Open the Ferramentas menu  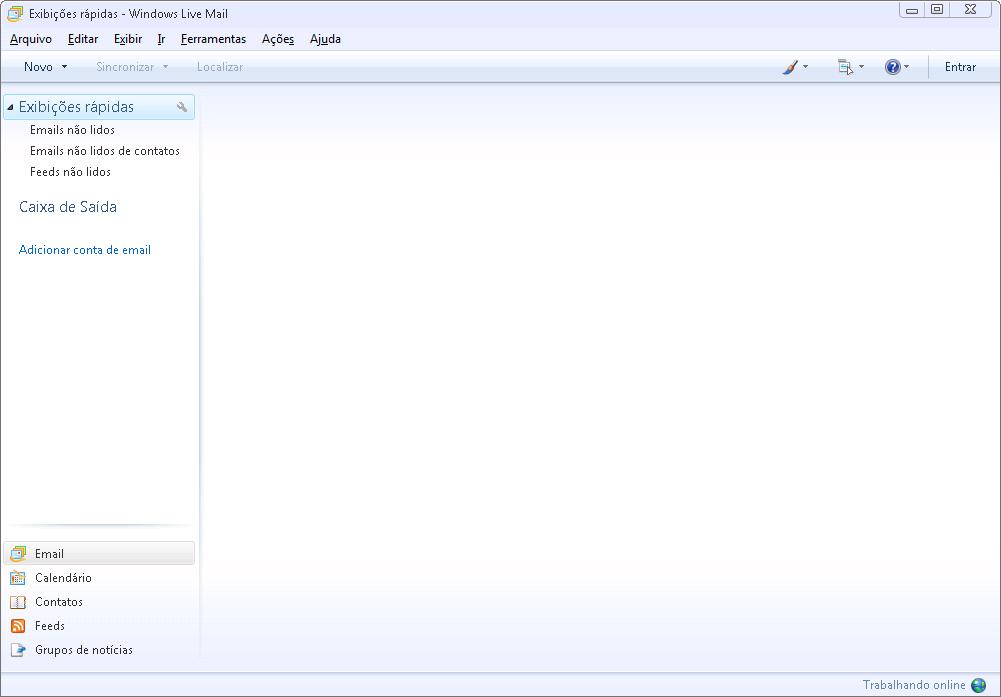213,39
